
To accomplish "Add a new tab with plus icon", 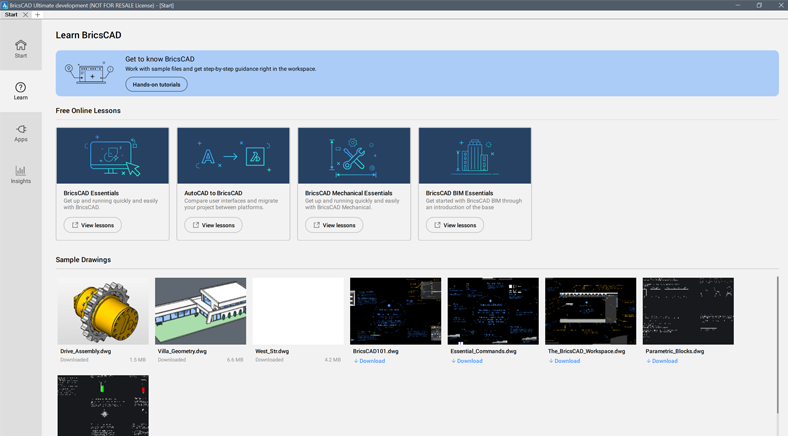I will pyautogui.click(x=37, y=15).
